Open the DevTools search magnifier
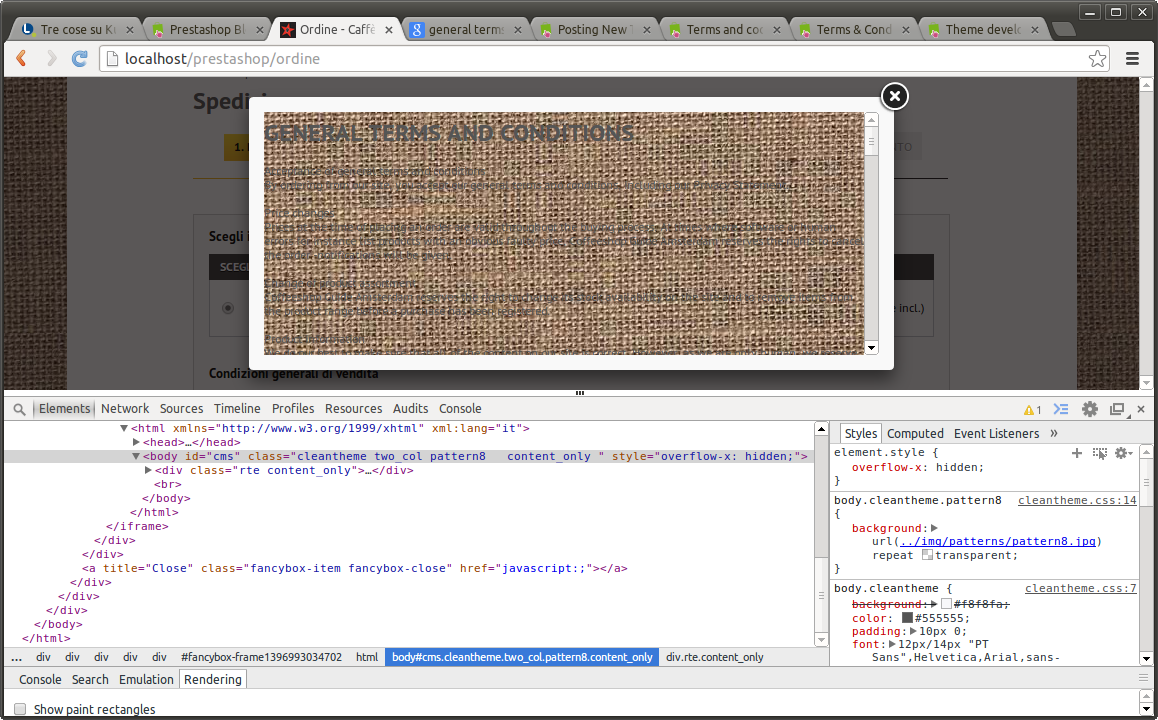 [19, 409]
